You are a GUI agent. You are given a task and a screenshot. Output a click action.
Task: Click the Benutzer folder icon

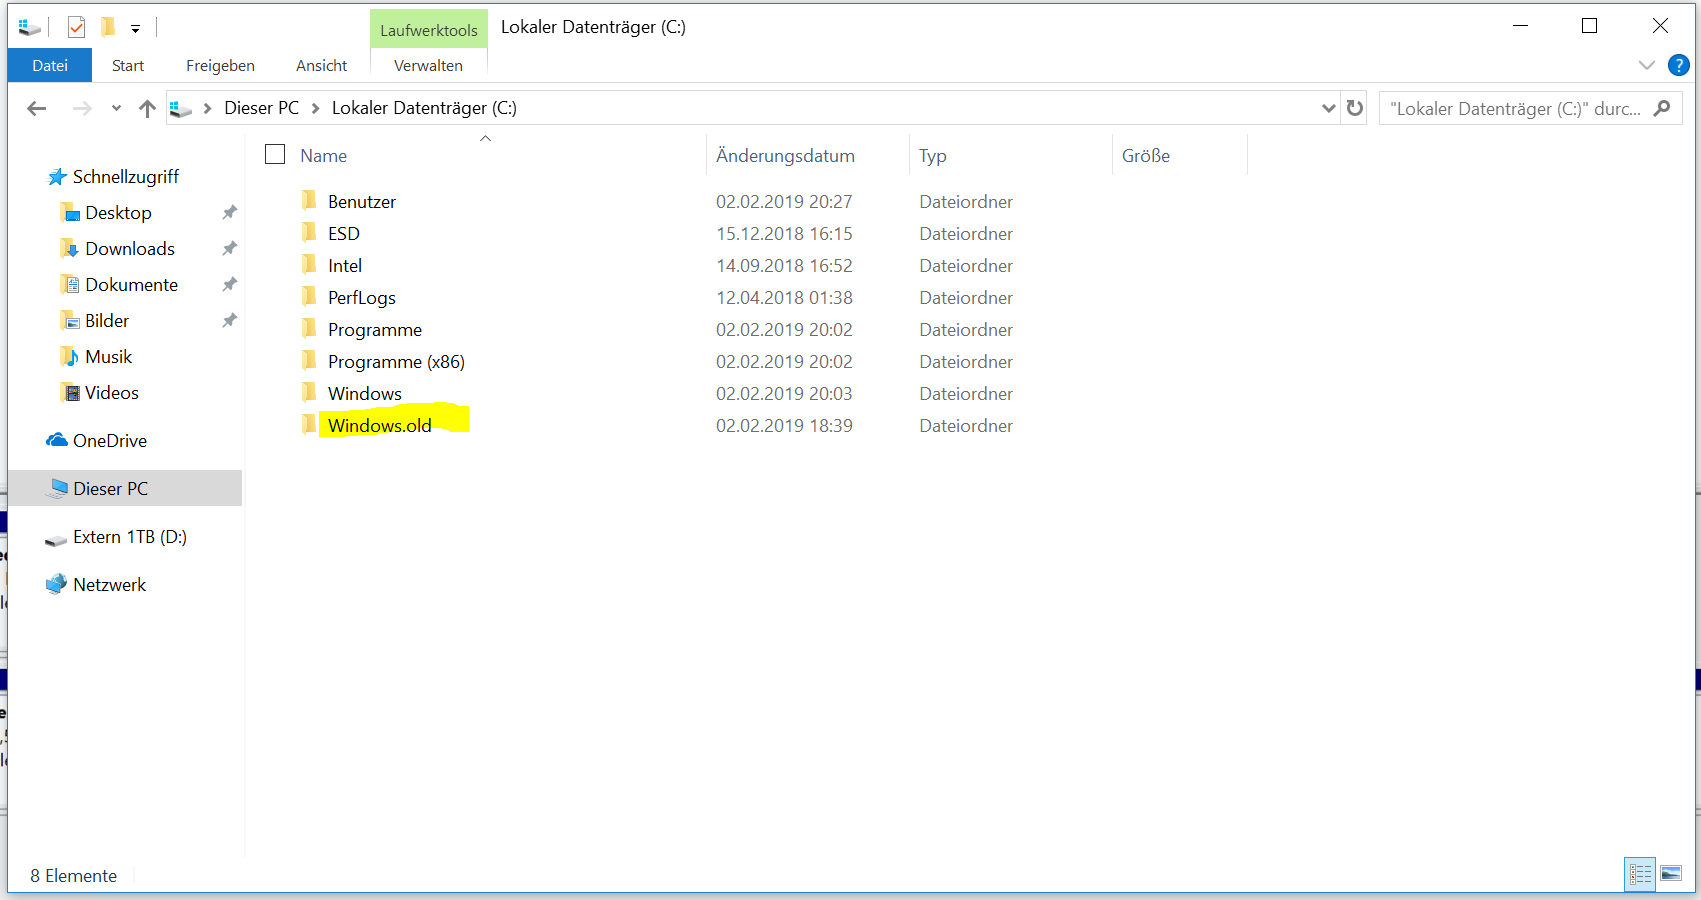pos(309,200)
